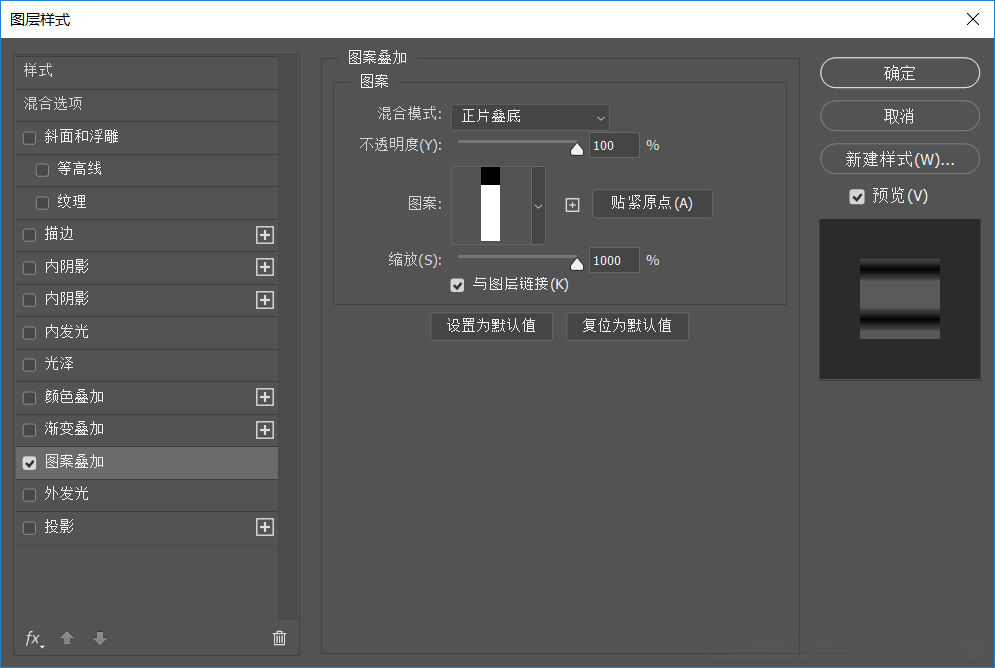This screenshot has height=668, width=995.
Task: Click the down arrow to move effect down
Action: [99, 638]
